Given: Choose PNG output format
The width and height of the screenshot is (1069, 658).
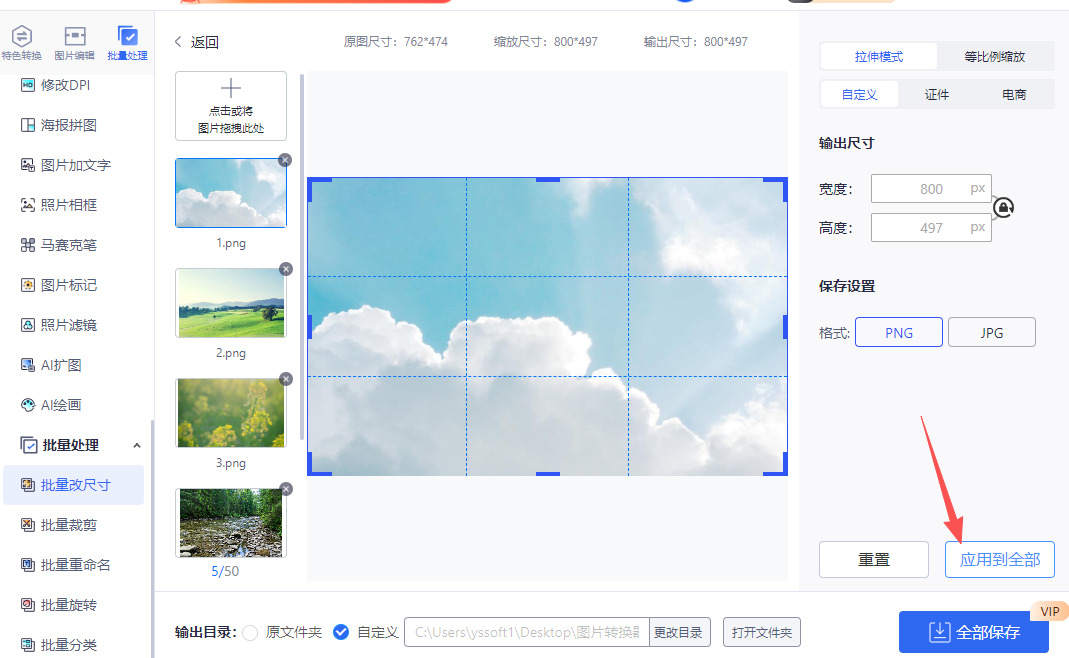Looking at the screenshot, I should pyautogui.click(x=899, y=332).
